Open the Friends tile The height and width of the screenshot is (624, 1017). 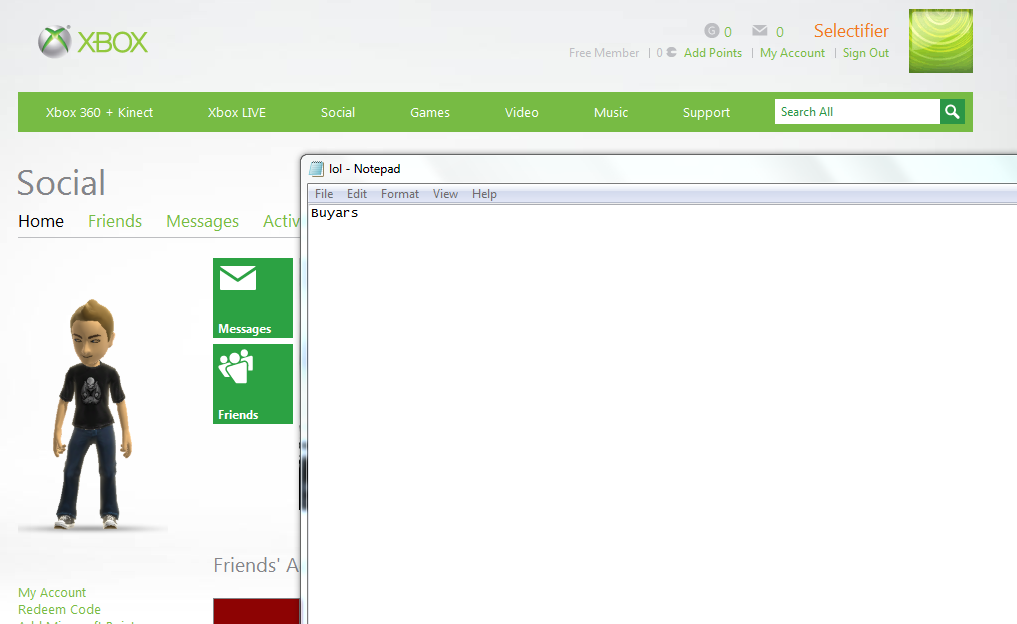pos(253,384)
